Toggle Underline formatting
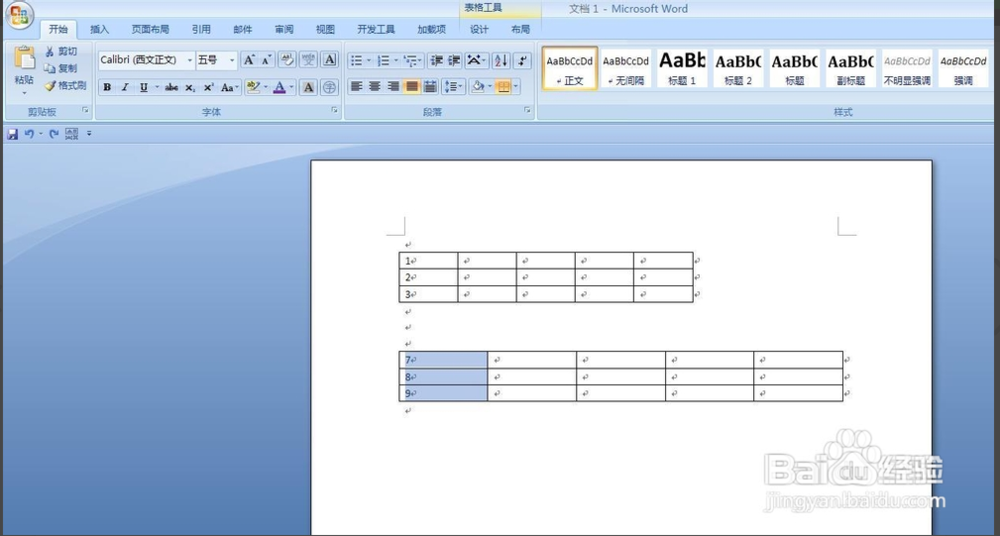Screen dimensions: 1000x536 click(x=143, y=87)
